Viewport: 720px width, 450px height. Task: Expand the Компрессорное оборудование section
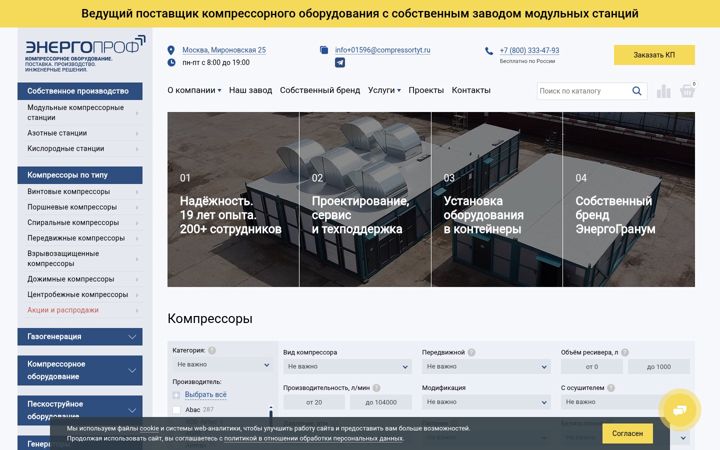coord(80,370)
